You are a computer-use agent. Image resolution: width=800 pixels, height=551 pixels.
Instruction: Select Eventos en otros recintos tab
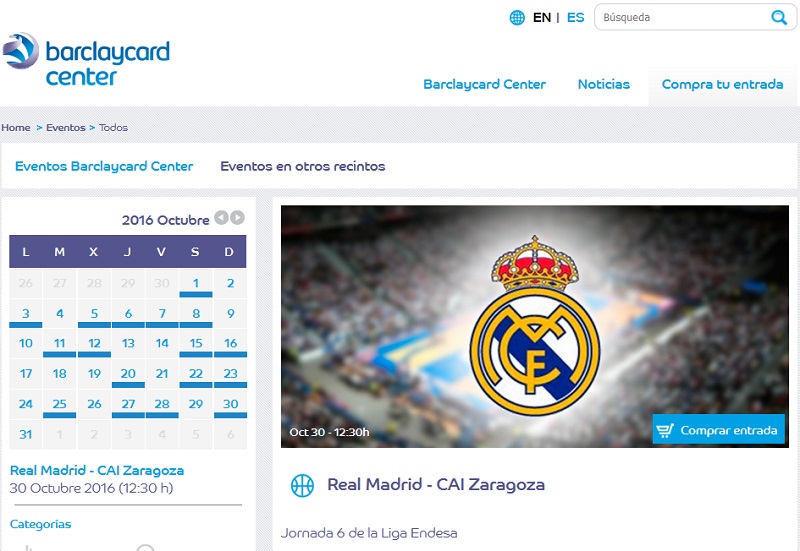303,166
